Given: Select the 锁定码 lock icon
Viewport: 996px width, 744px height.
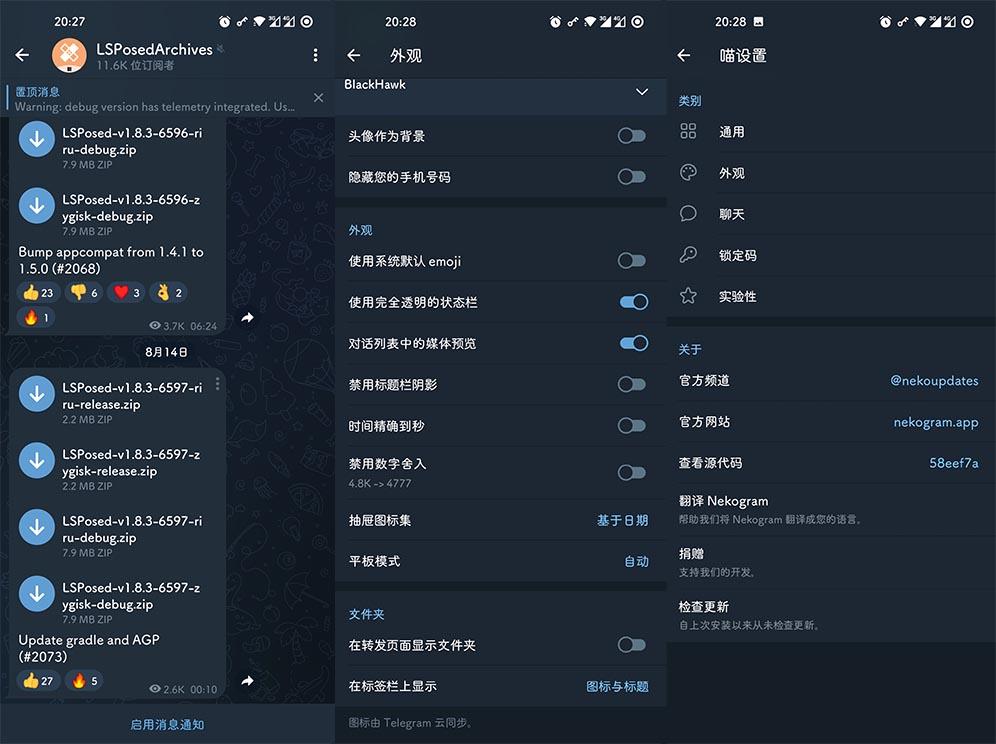Looking at the screenshot, I should (x=687, y=255).
